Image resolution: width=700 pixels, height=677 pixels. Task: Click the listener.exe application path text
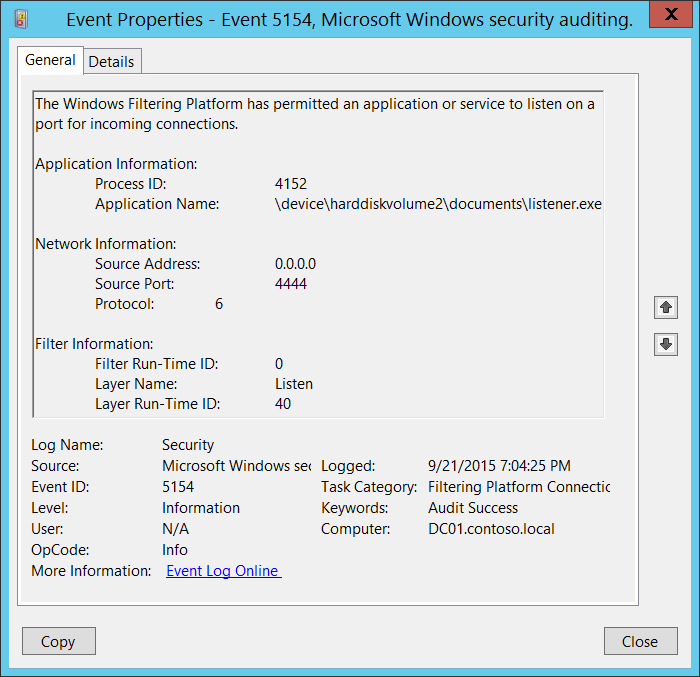pos(438,204)
